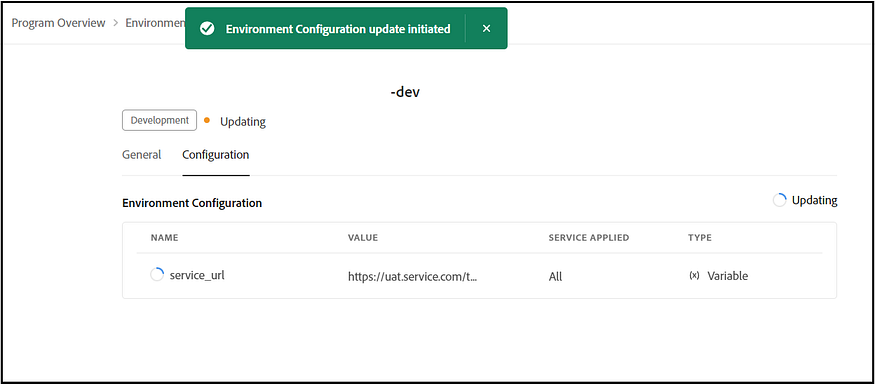Click the All service applied cell
Screen dimensions: 875x384
pos(555,276)
